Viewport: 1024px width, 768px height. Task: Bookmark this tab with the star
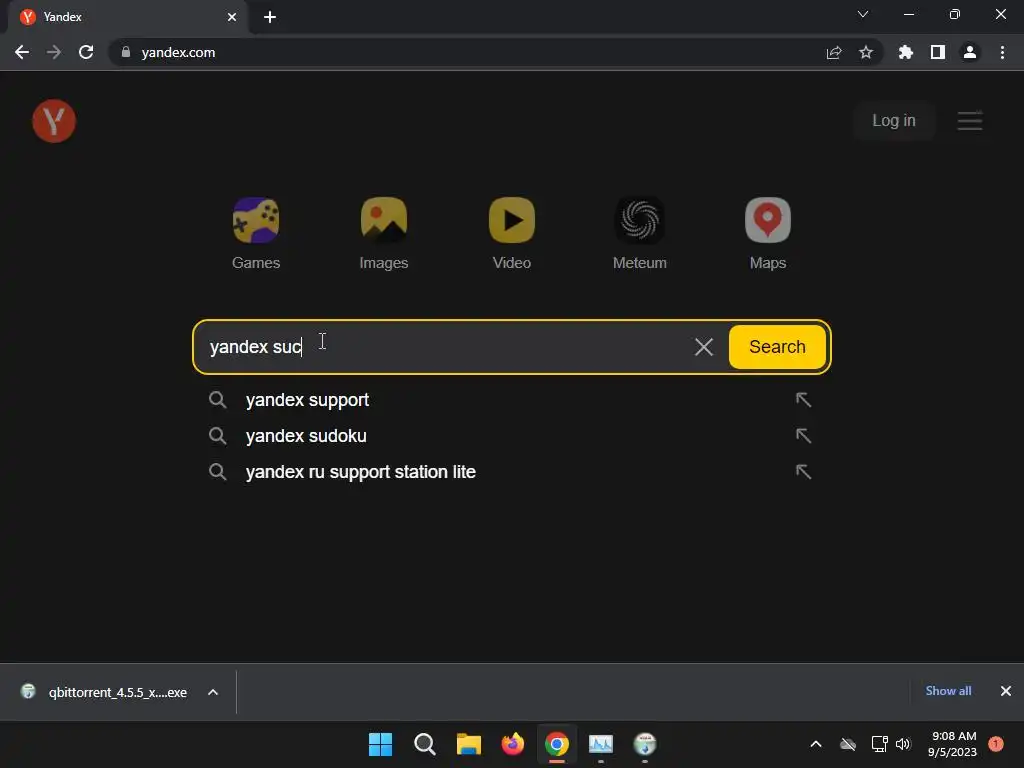click(866, 52)
